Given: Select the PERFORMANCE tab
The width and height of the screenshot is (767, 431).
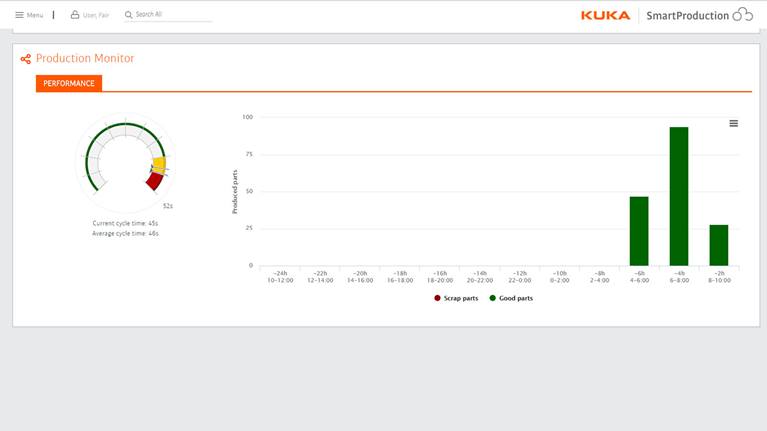Looking at the screenshot, I should click(x=69, y=84).
